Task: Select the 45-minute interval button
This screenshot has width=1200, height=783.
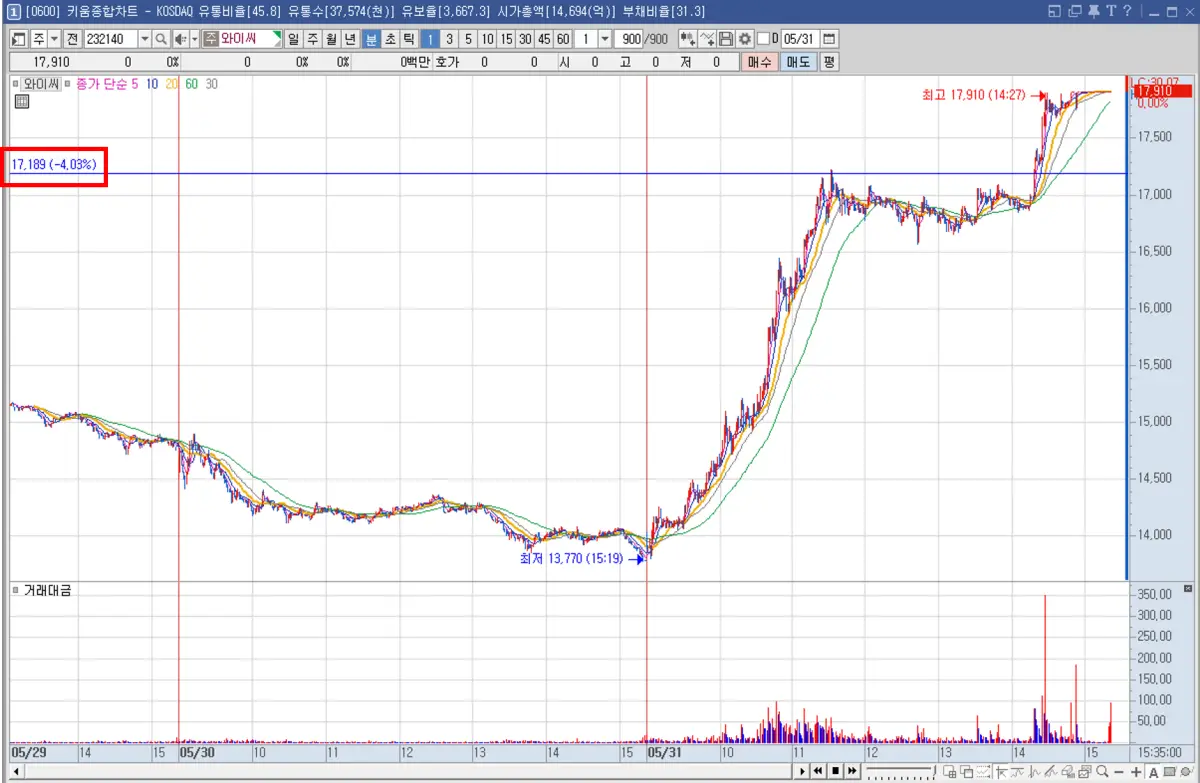Action: click(543, 39)
